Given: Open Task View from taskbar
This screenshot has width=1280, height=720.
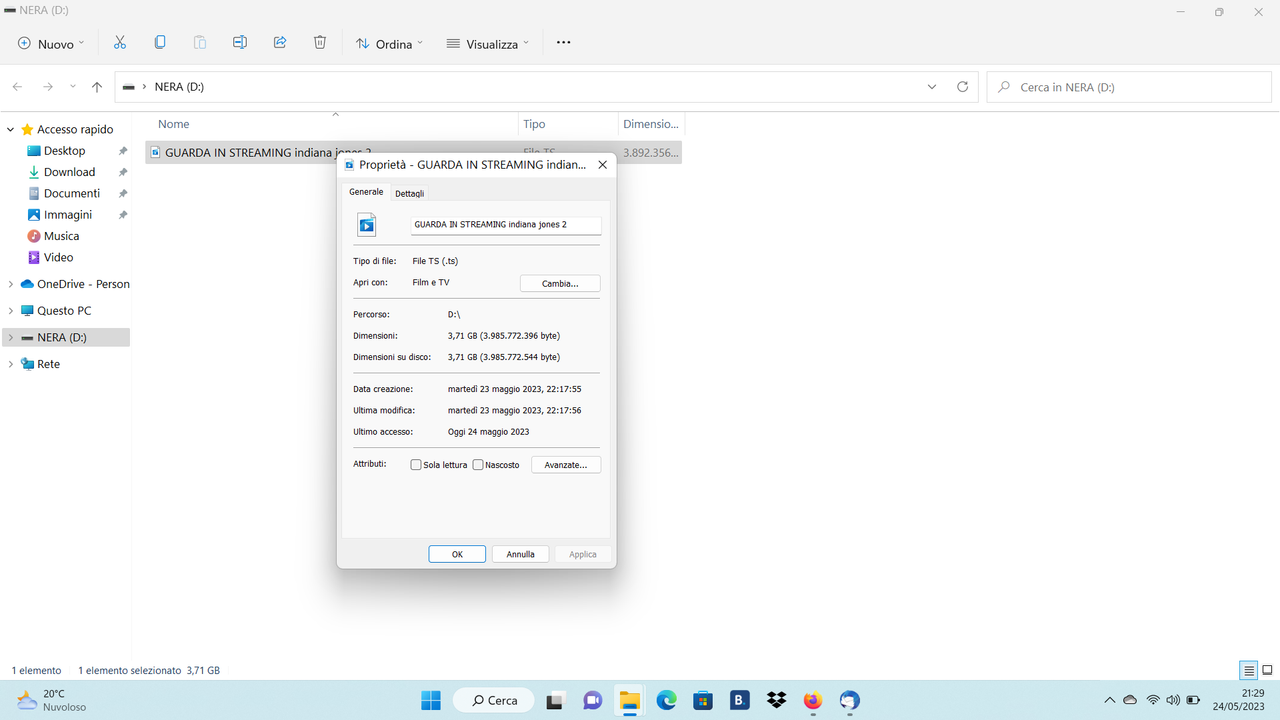Looking at the screenshot, I should click(x=555, y=700).
